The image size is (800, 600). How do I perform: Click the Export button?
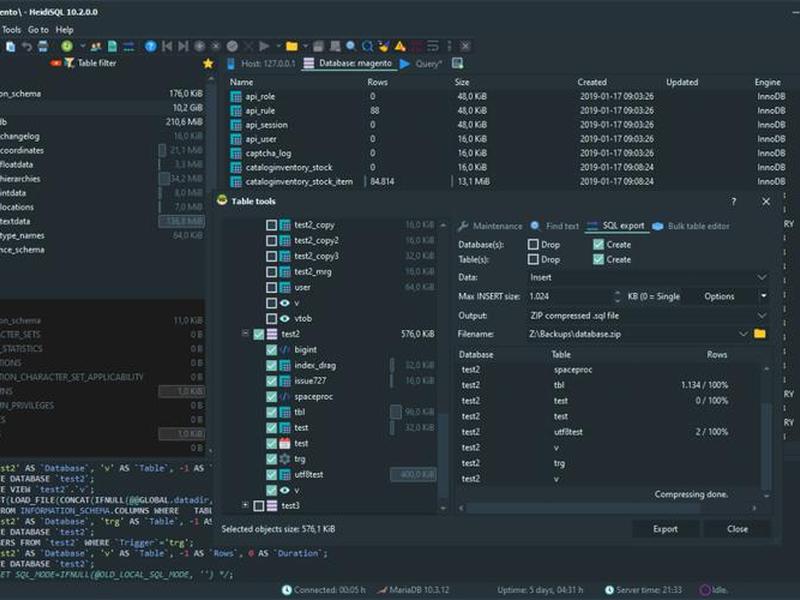tap(665, 529)
